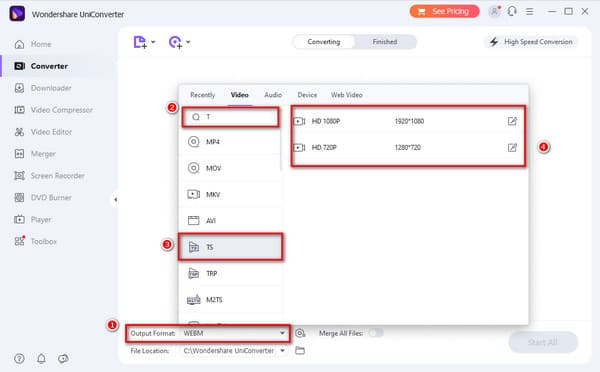600x372 pixels.
Task: Click the Wondershare UniConverter logo
Action: point(17,14)
